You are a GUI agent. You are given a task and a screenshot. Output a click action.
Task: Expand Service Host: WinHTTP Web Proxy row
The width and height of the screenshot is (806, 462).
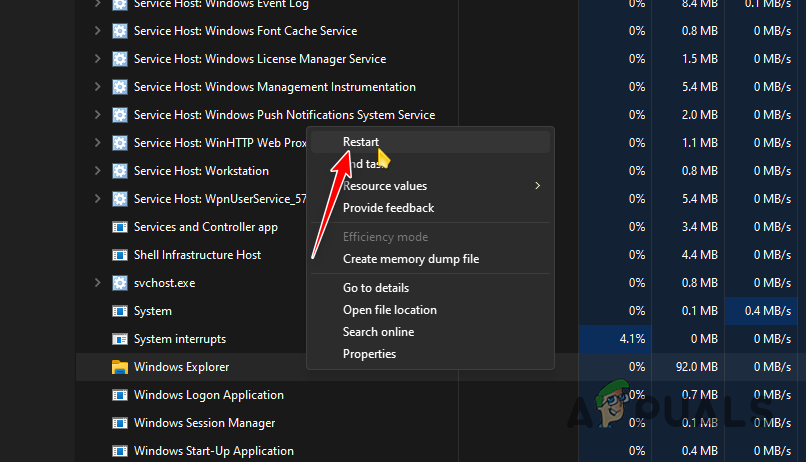(97, 143)
